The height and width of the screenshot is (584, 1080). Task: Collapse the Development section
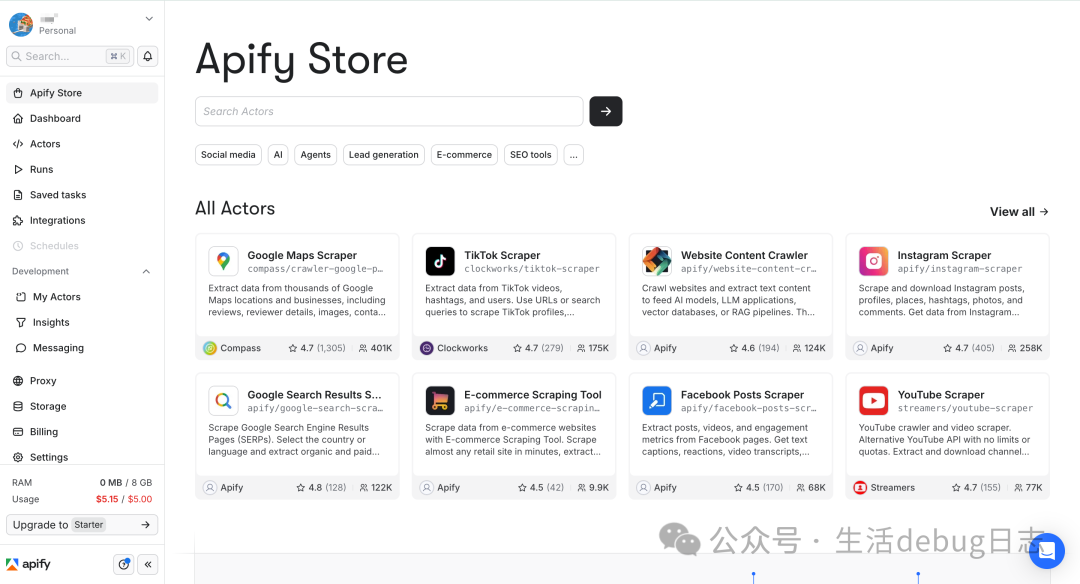pyautogui.click(x=146, y=271)
